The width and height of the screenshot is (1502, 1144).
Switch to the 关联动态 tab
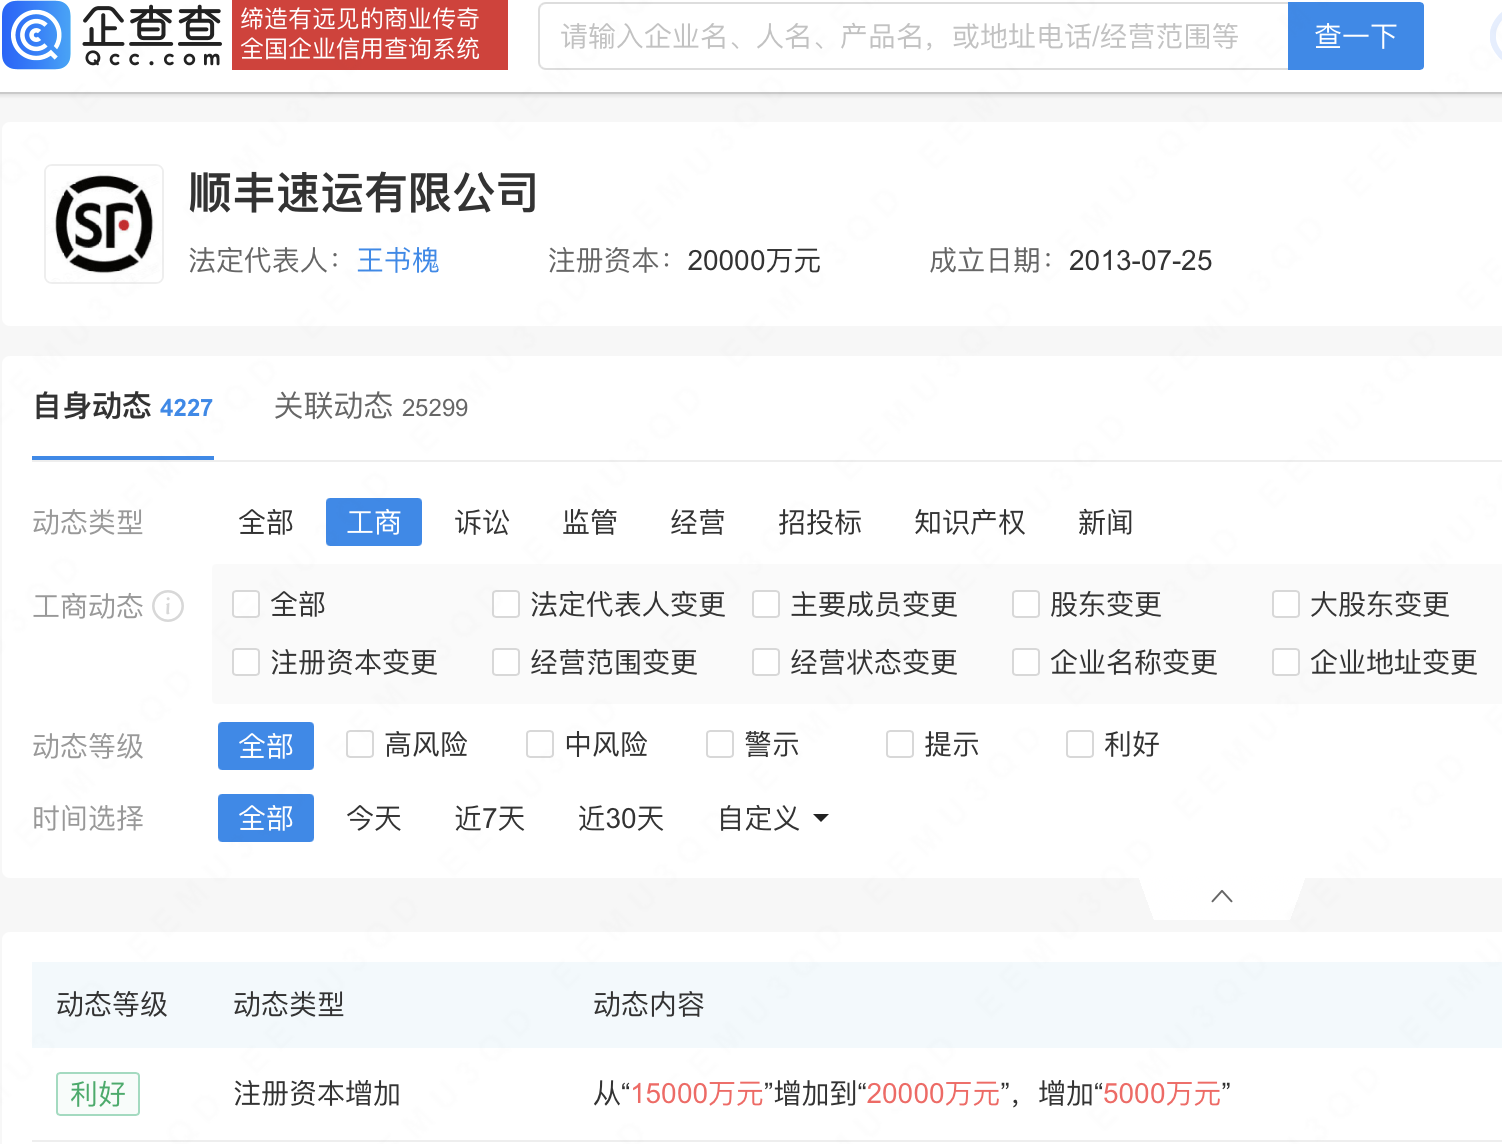(333, 407)
